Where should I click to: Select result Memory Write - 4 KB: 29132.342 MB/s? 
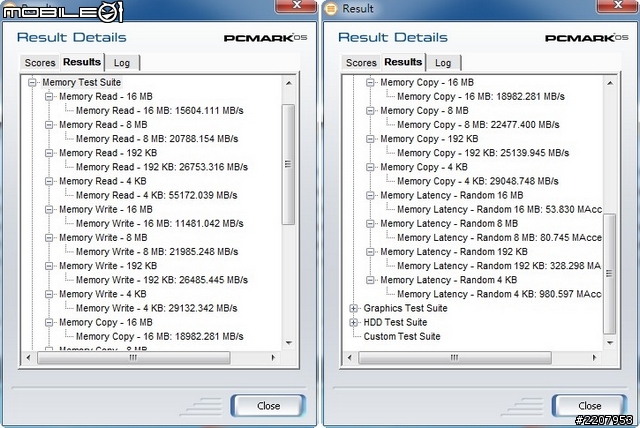157,308
